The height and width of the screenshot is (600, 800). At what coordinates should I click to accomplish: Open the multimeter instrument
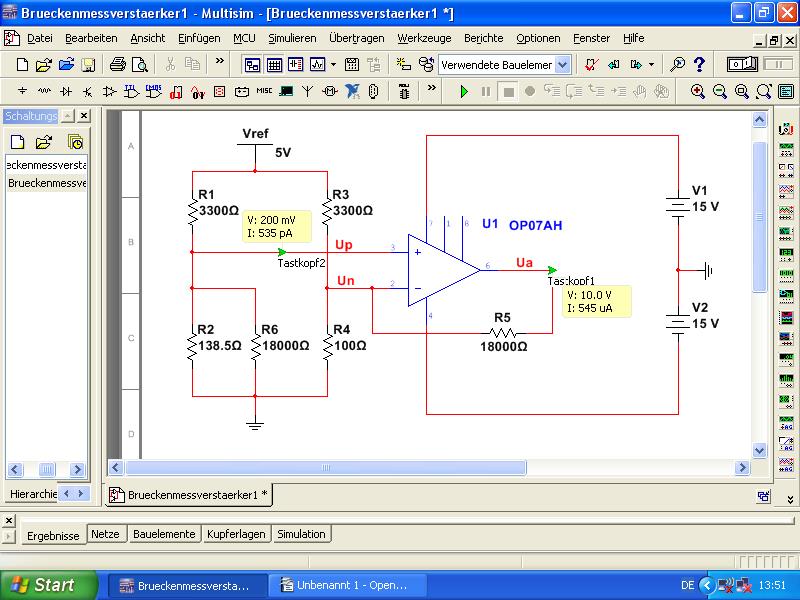coord(786,128)
